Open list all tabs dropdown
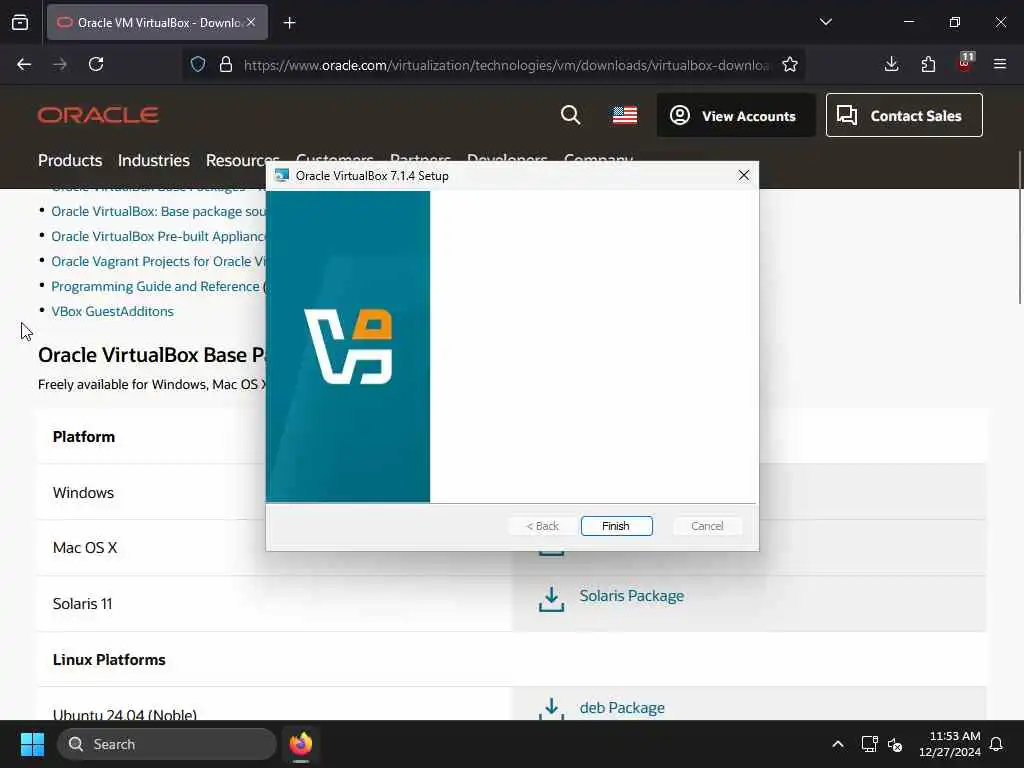 tap(825, 22)
